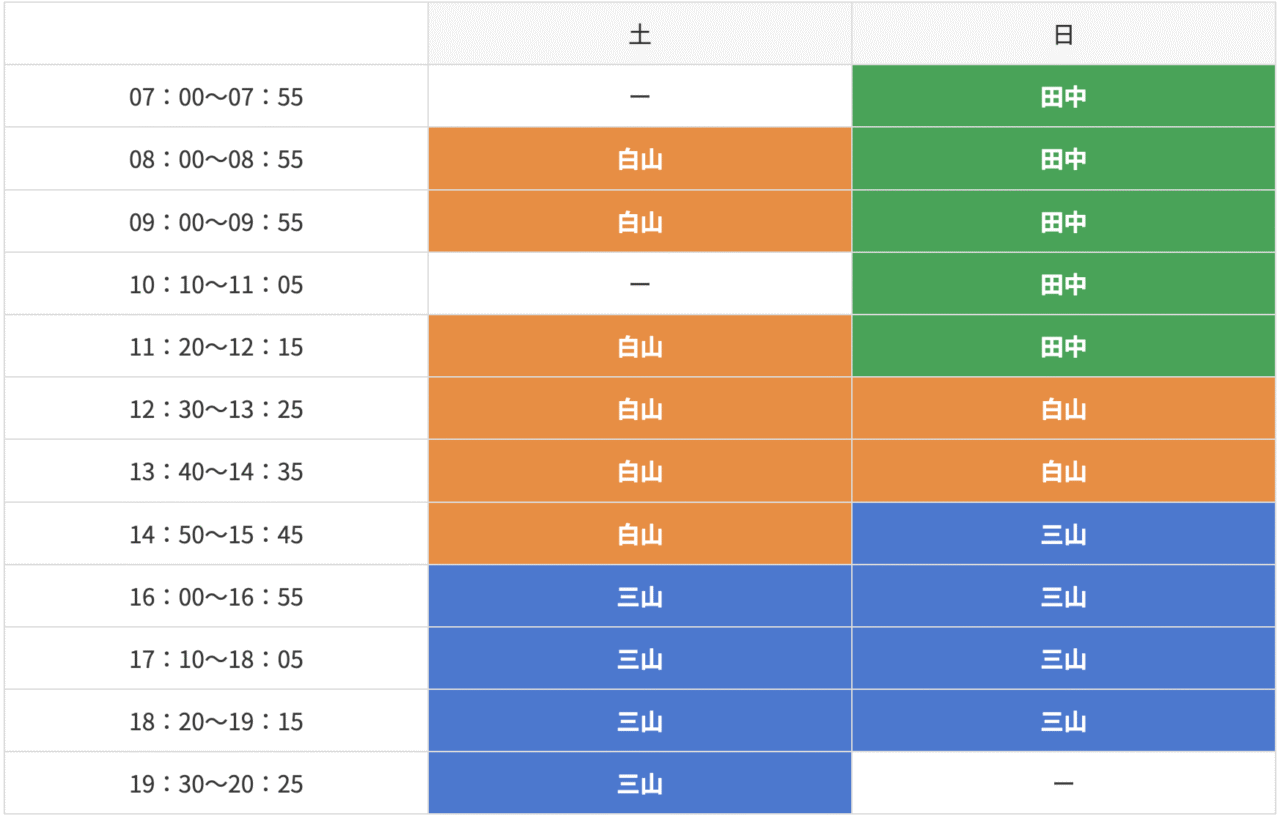Click Saturday 16:00 三山 slot

pos(640,597)
